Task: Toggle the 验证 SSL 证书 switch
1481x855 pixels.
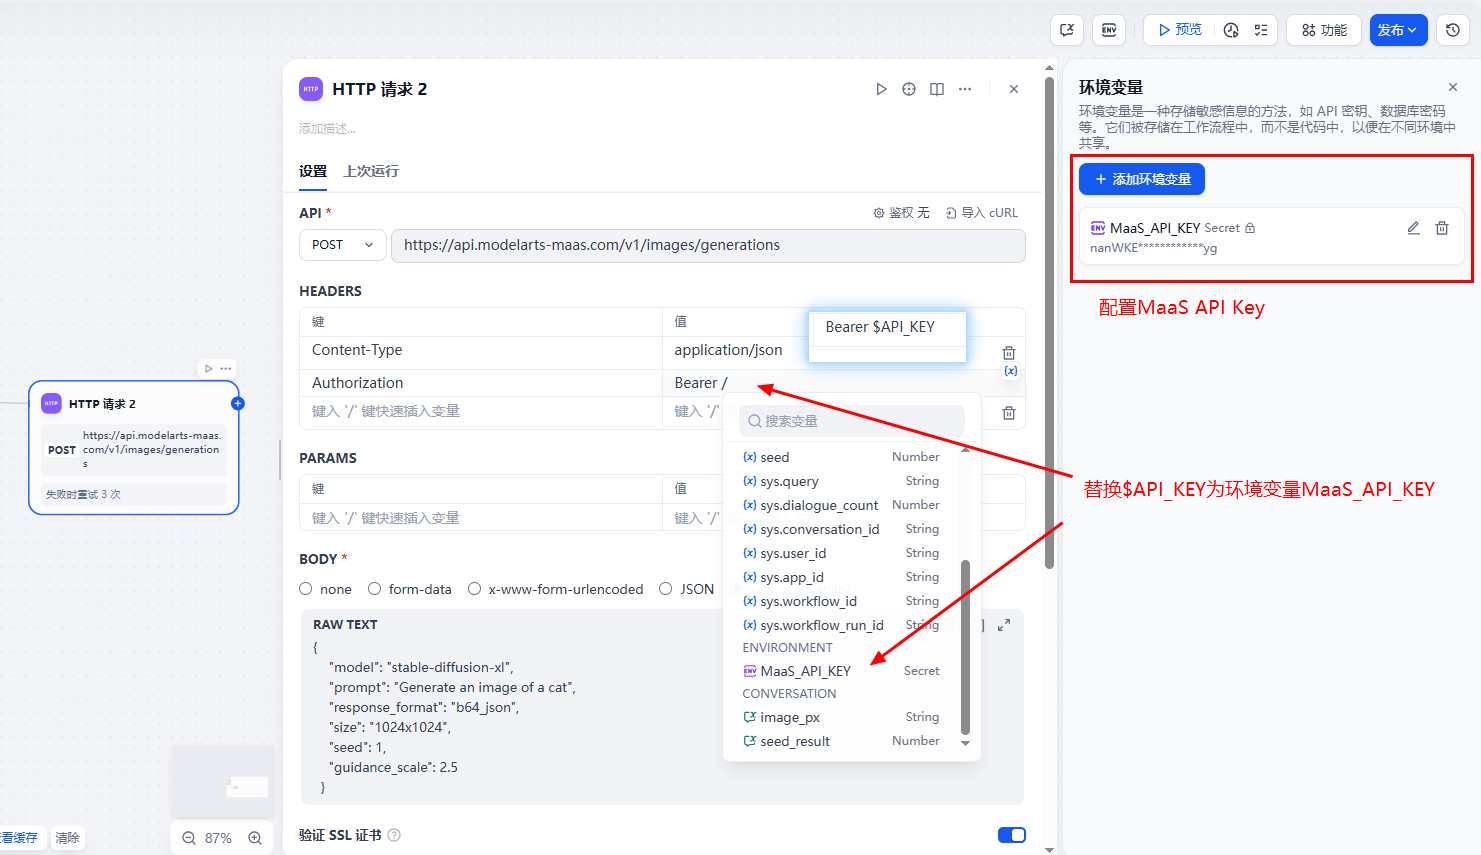Action: pyautogui.click(x=1012, y=835)
